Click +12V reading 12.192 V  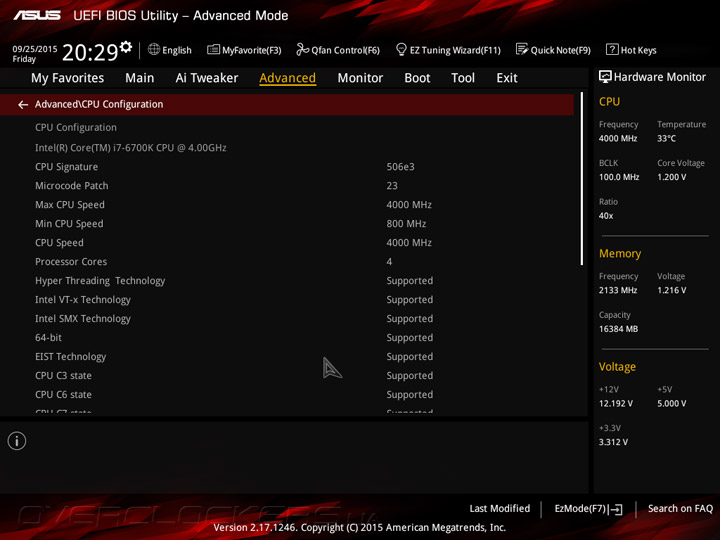616,404
